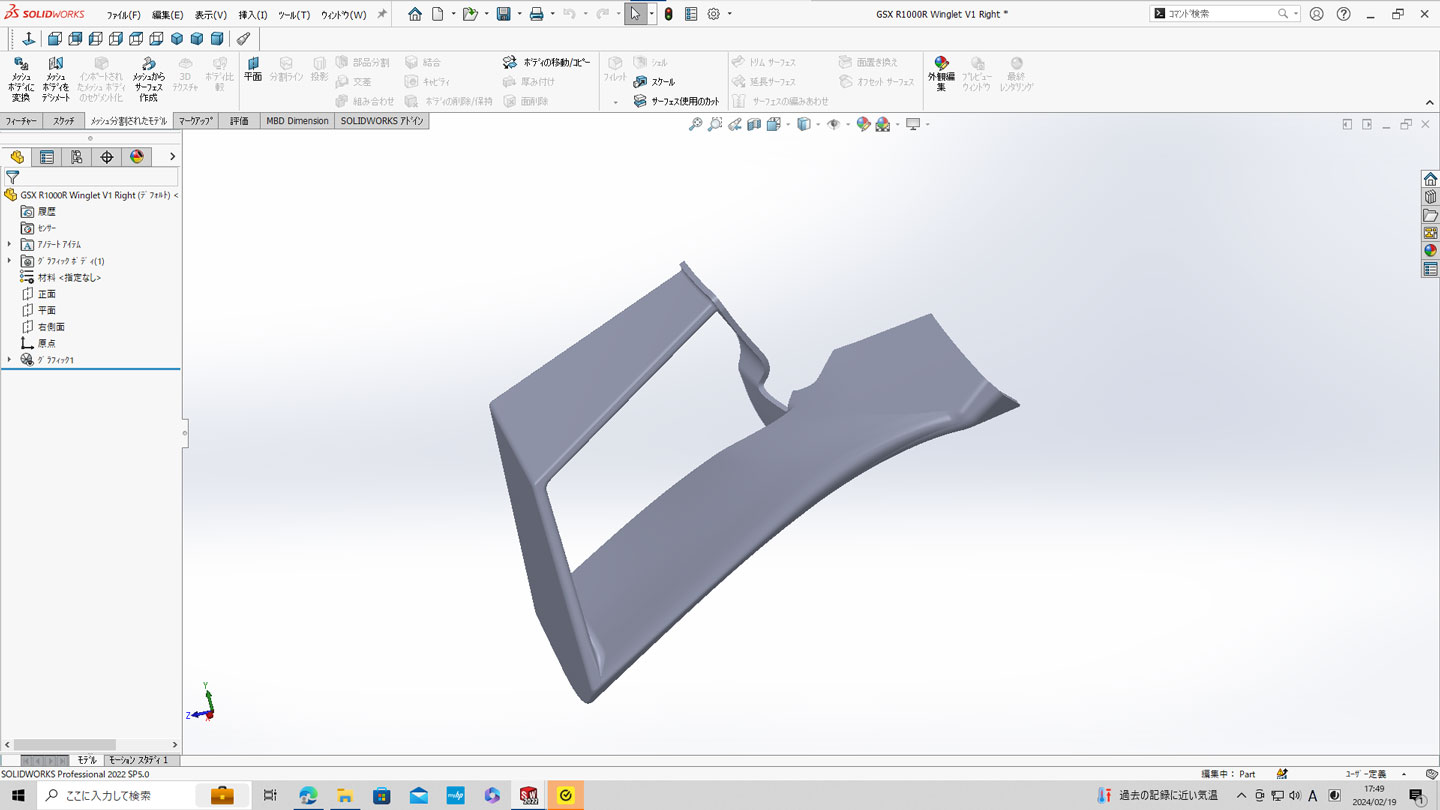Open the PropertyManager tab icon
Viewport: 1440px width, 810px height.
[47, 157]
